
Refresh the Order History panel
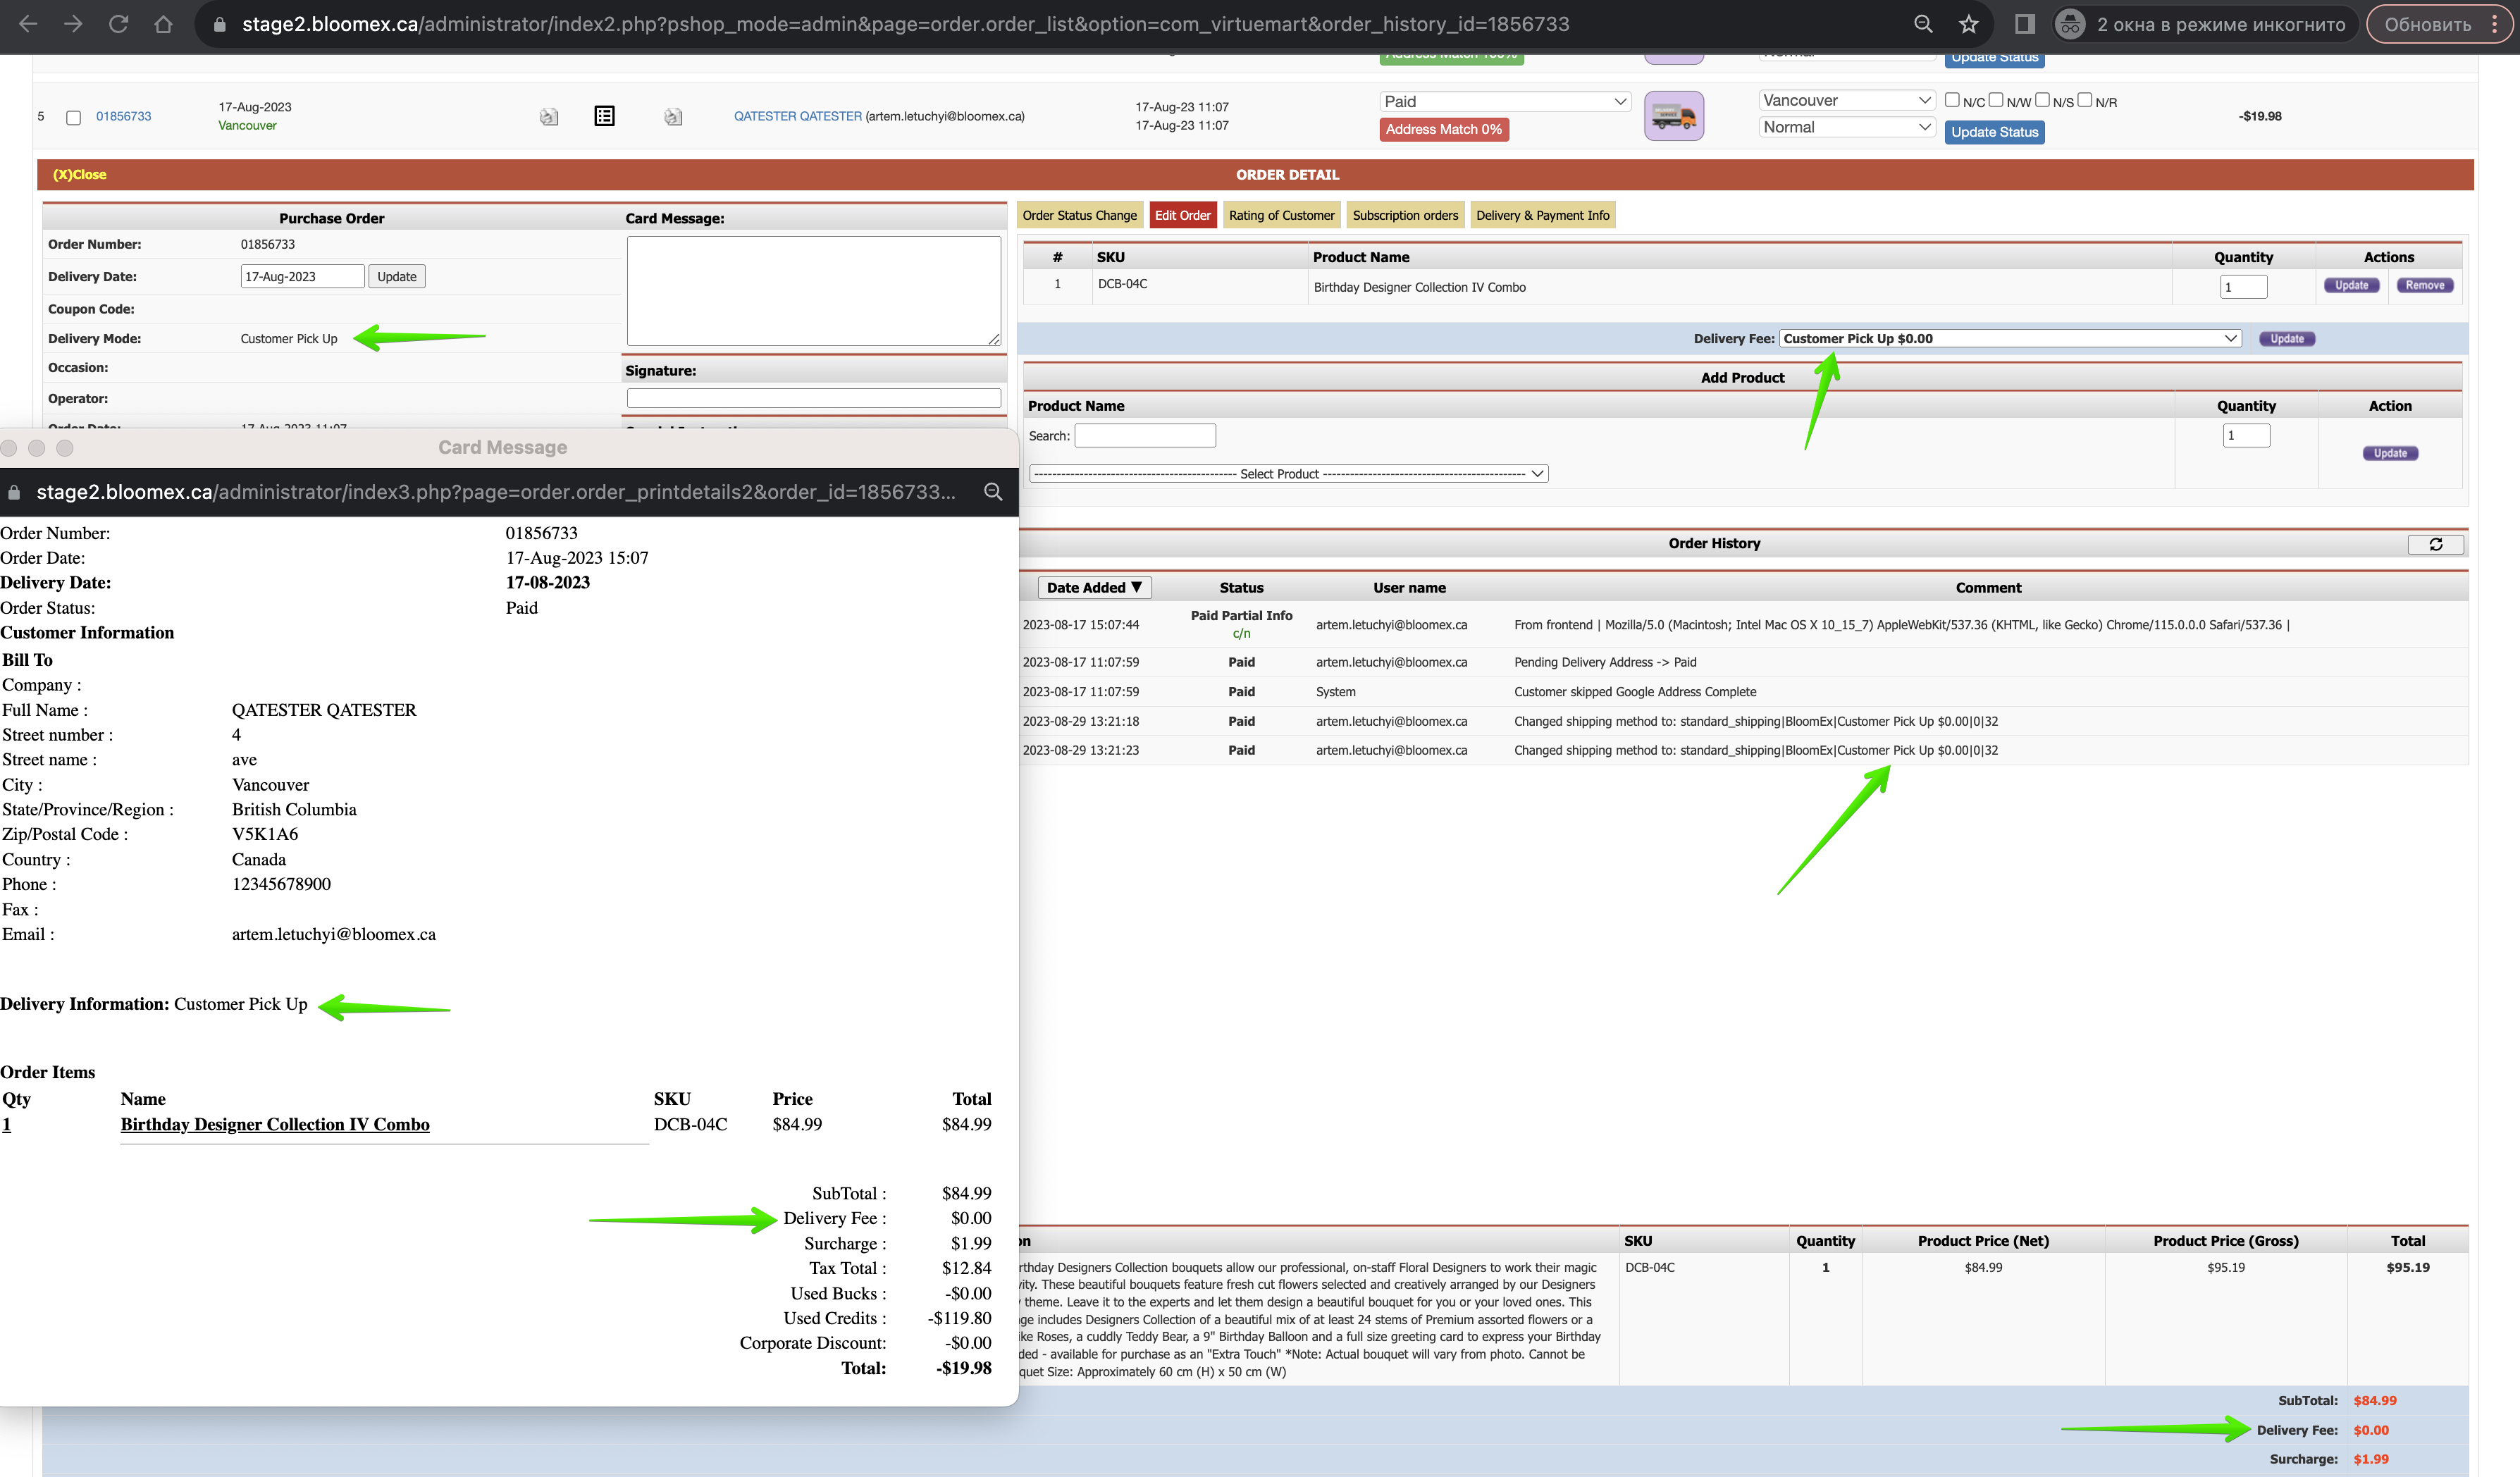[2435, 544]
